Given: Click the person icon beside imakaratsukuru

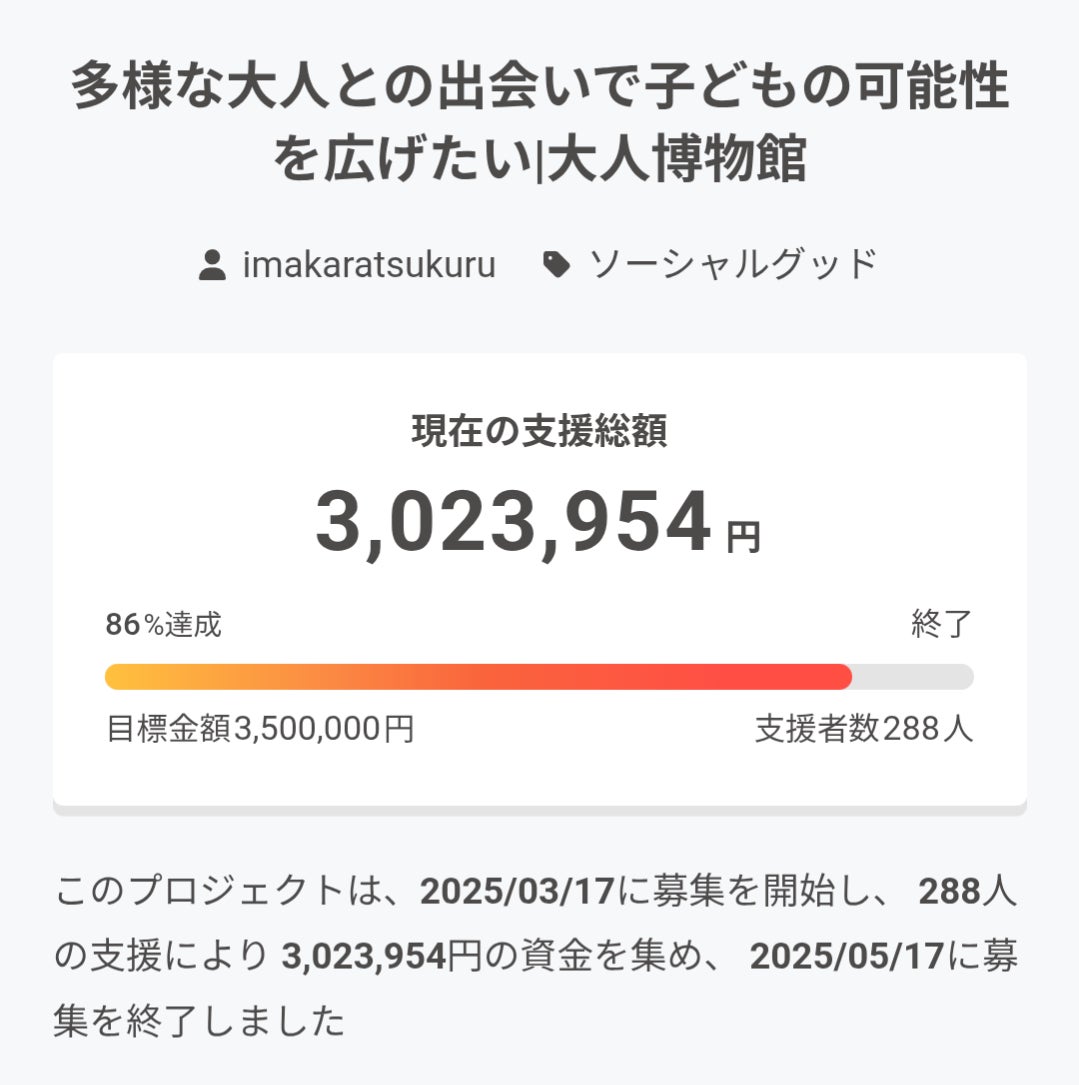Looking at the screenshot, I should click(211, 266).
